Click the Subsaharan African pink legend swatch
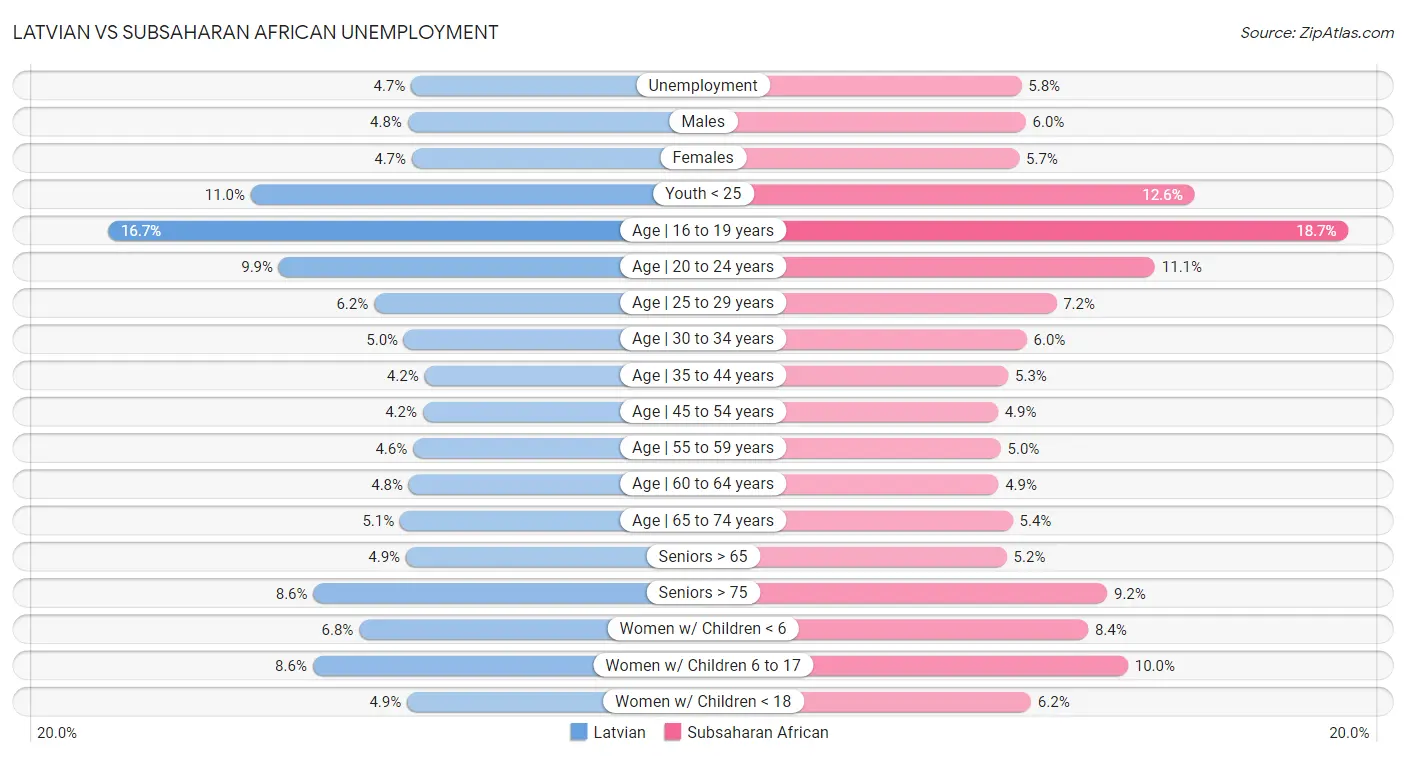The width and height of the screenshot is (1406, 757). coord(672,732)
